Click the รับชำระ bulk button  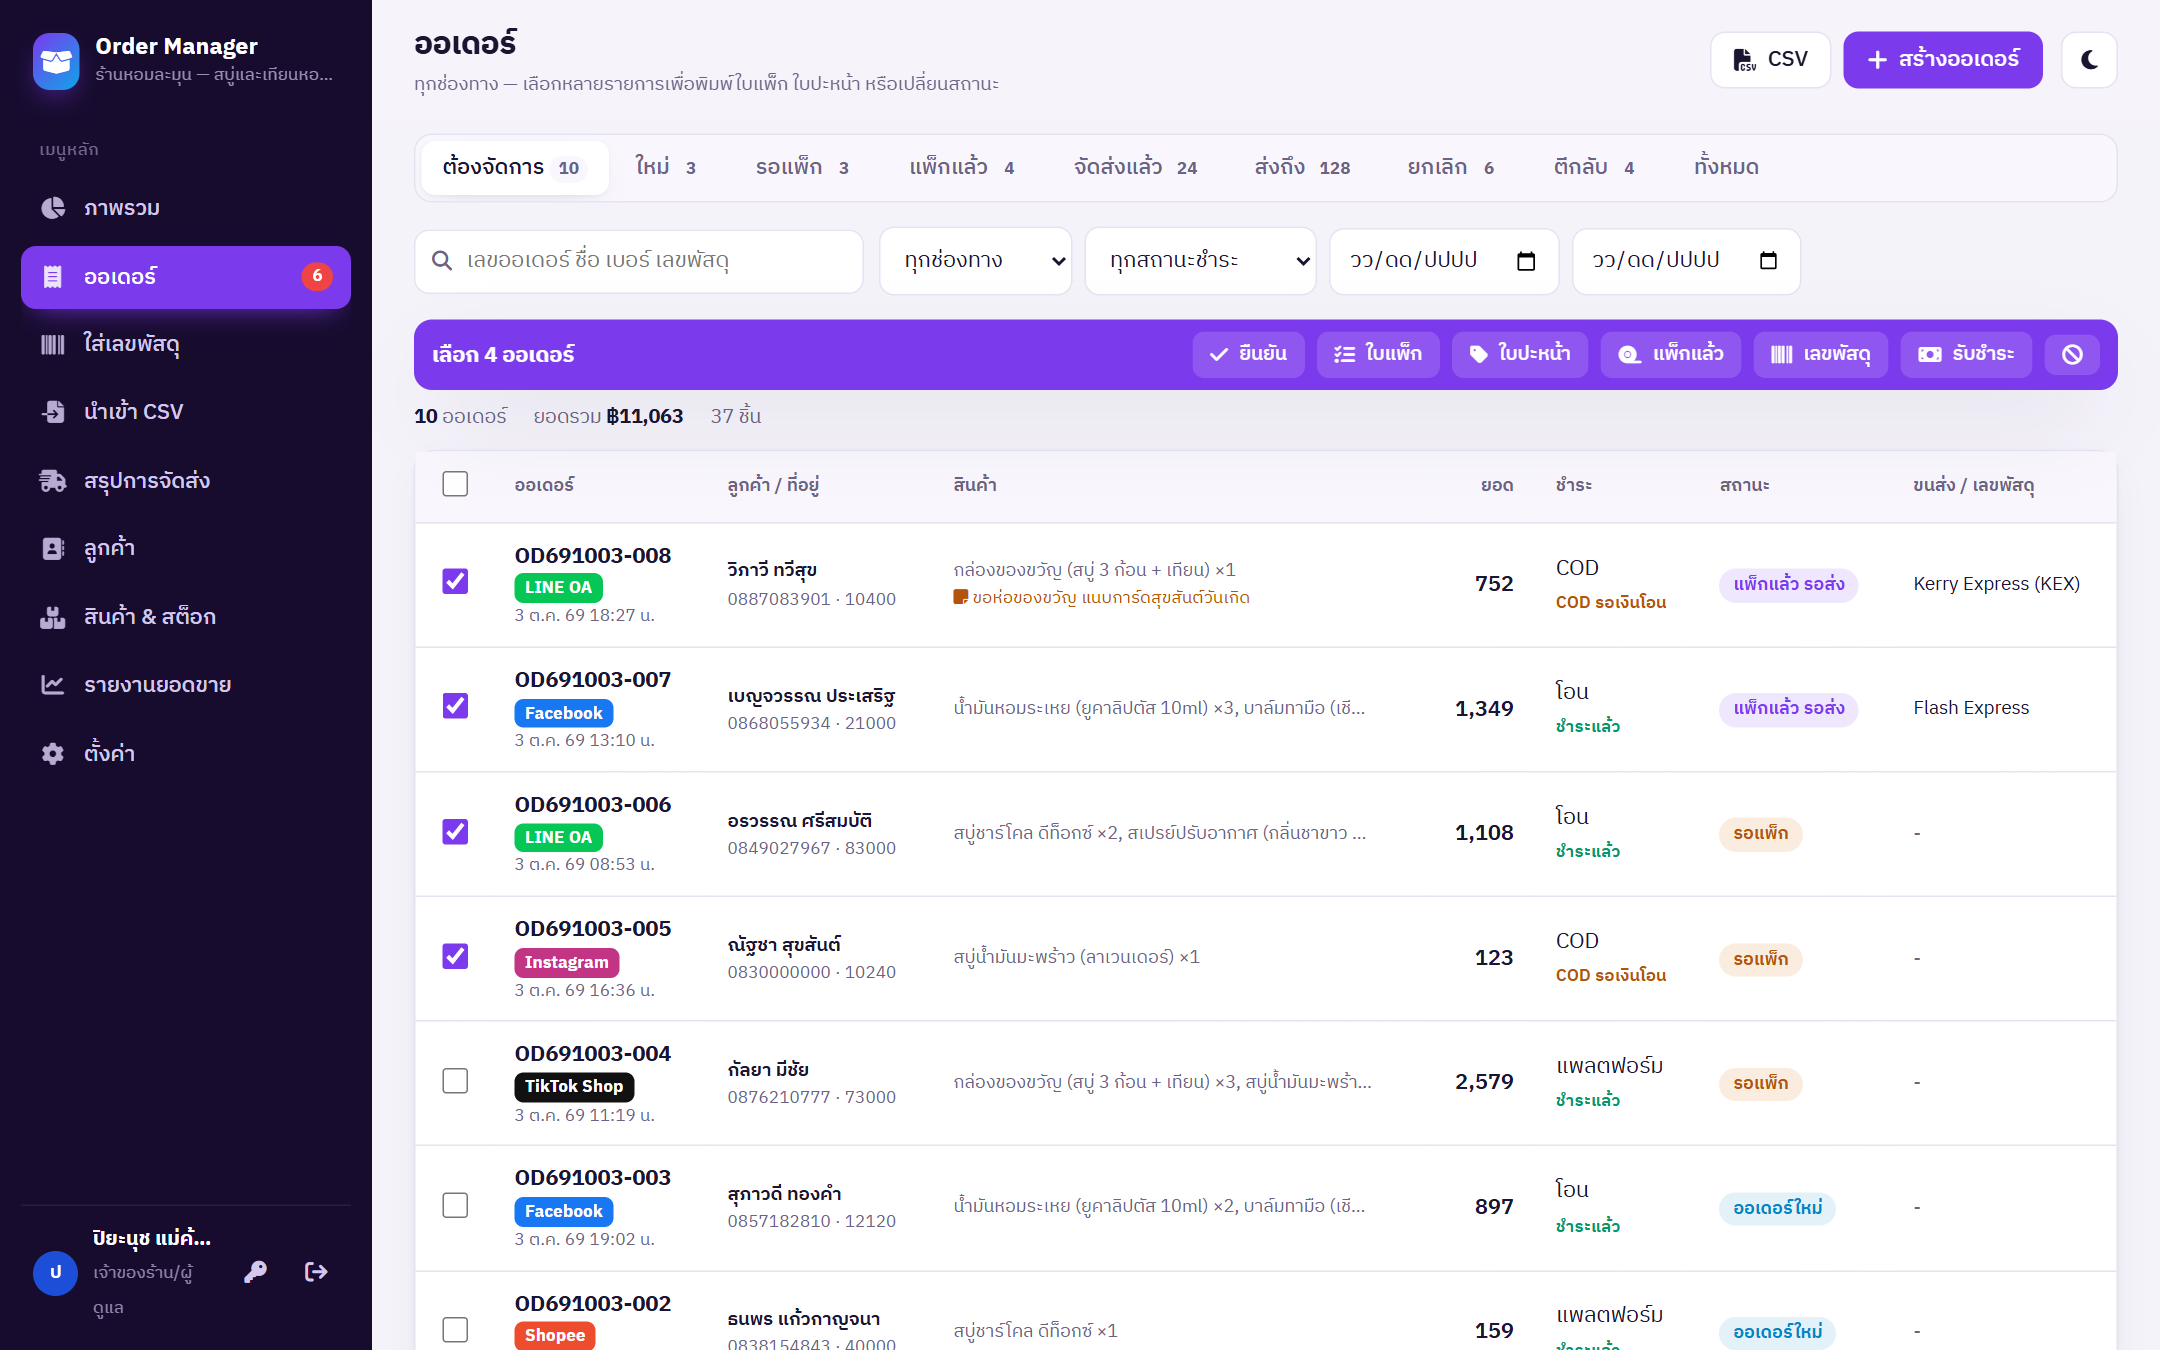[1966, 354]
